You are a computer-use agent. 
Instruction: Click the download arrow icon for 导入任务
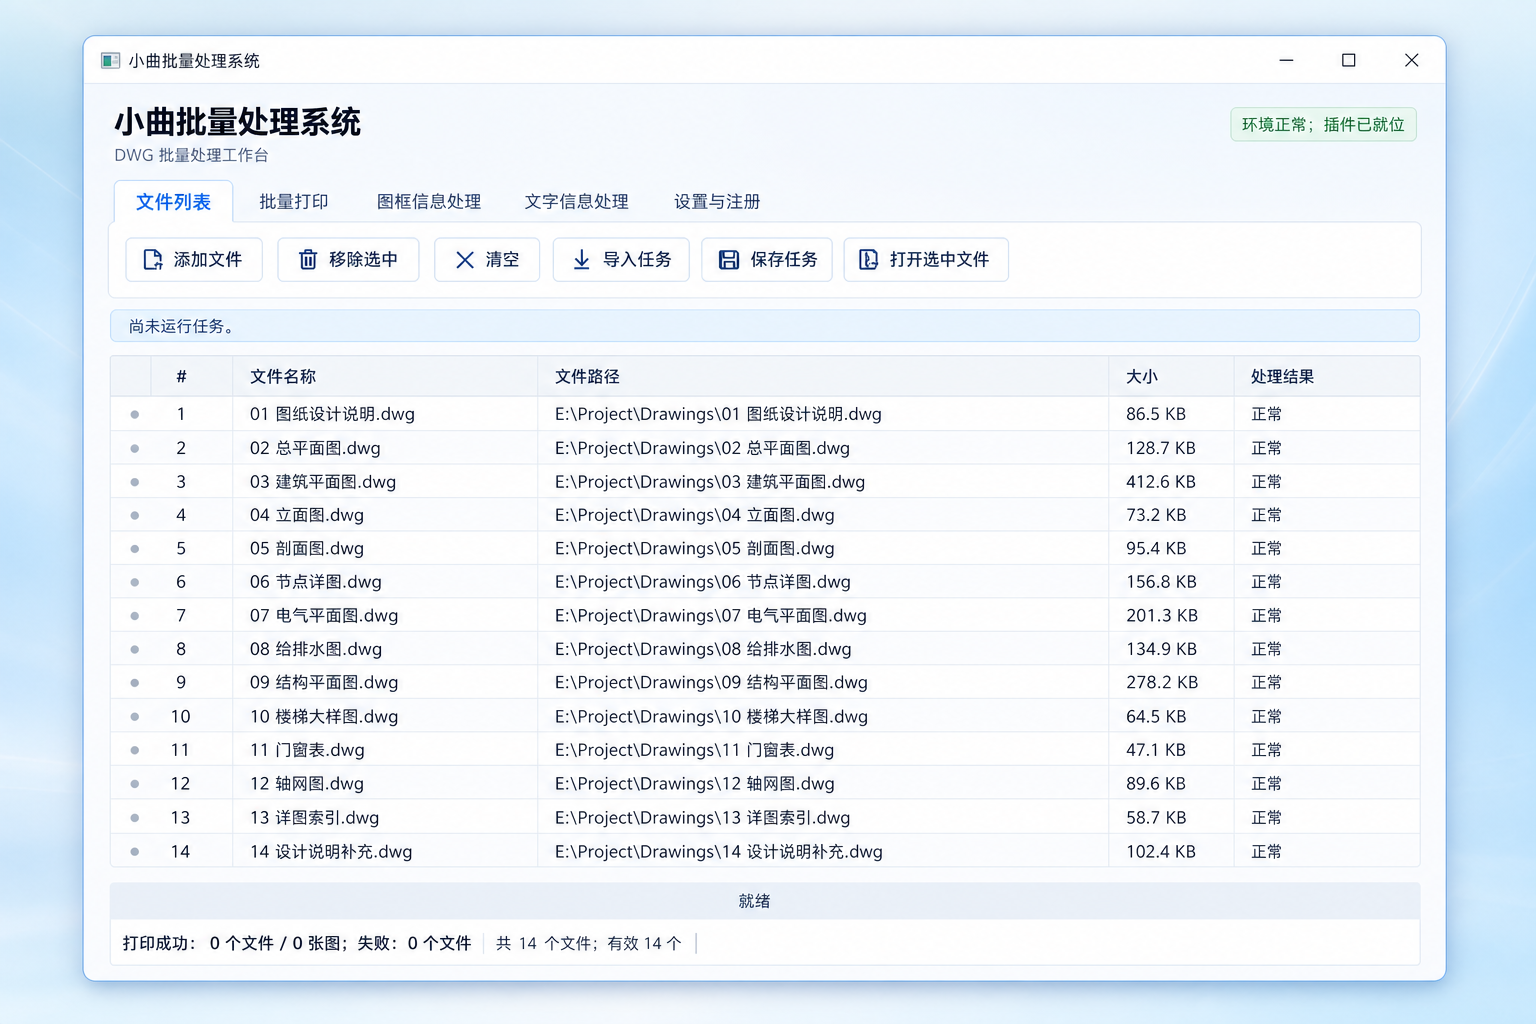(x=581, y=260)
